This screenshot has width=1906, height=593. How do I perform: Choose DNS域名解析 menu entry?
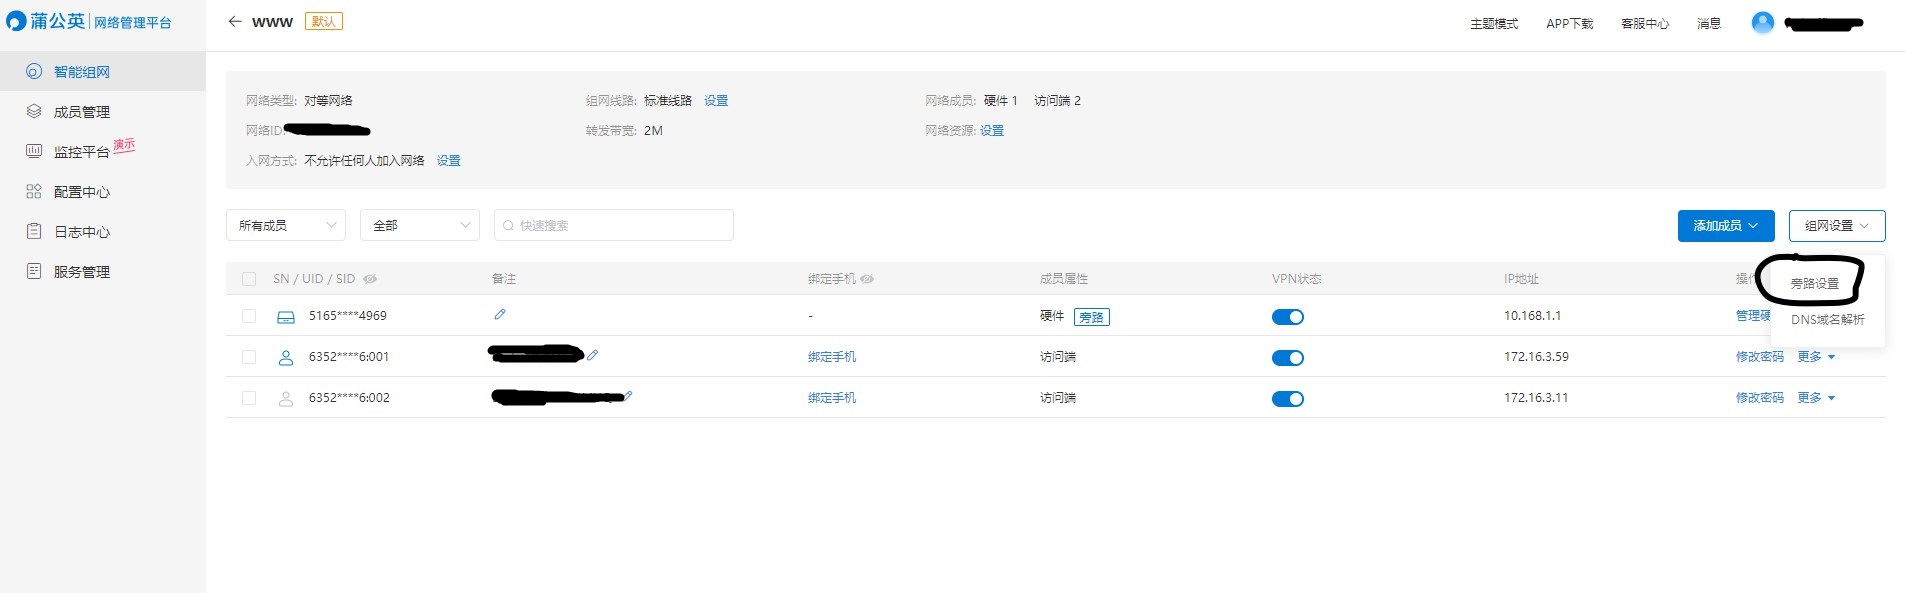click(1827, 320)
